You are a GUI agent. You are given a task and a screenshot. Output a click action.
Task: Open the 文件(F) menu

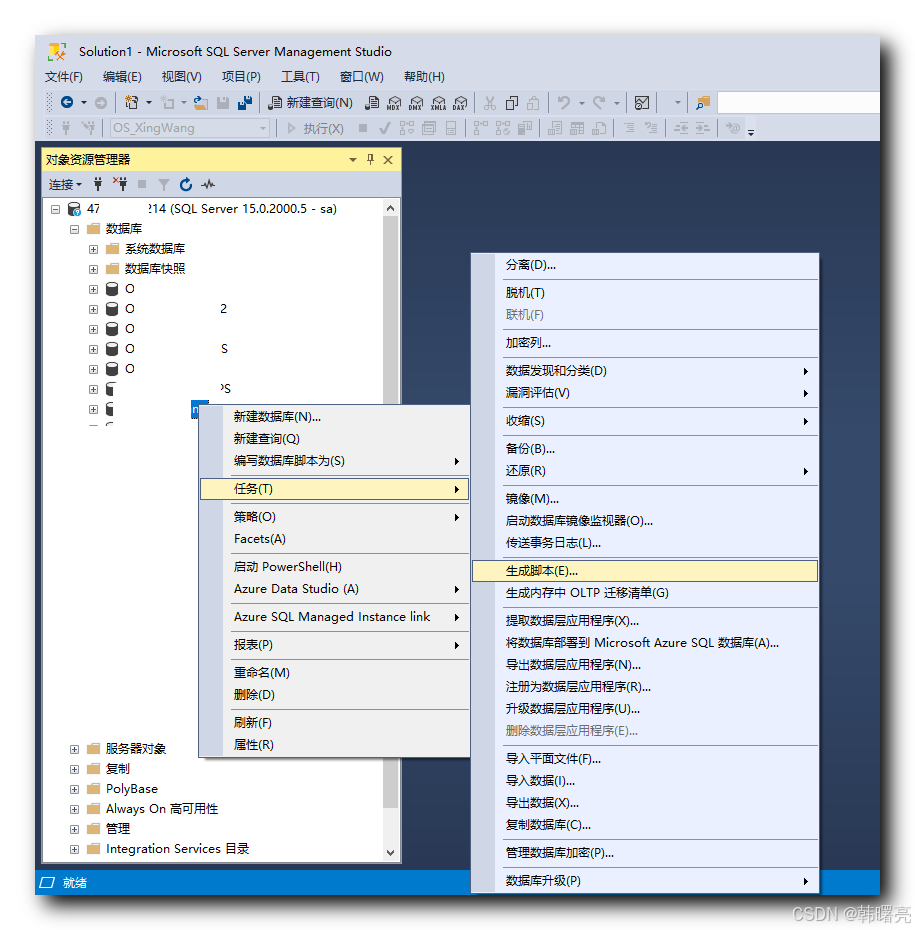point(63,77)
